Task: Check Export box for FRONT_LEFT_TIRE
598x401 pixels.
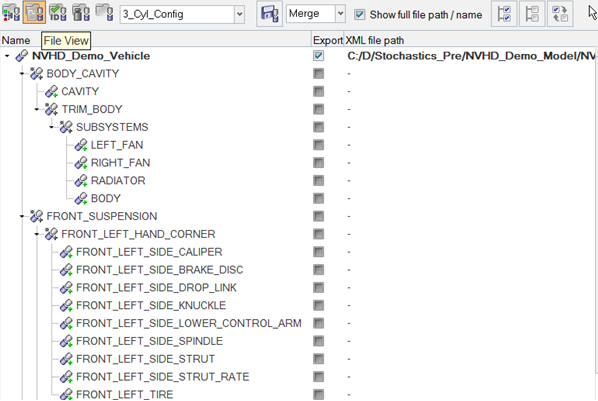Action: pyautogui.click(x=318, y=394)
